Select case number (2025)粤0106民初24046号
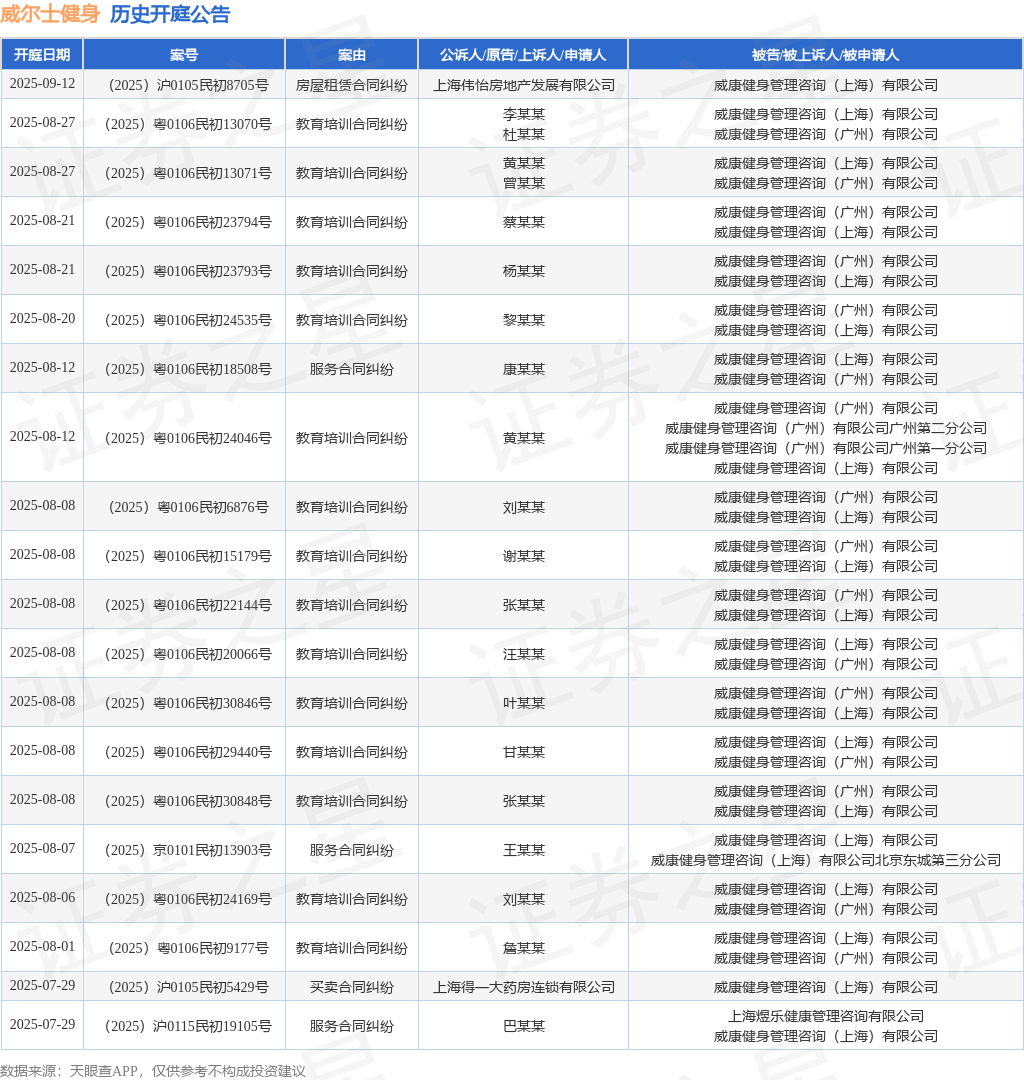 188,438
